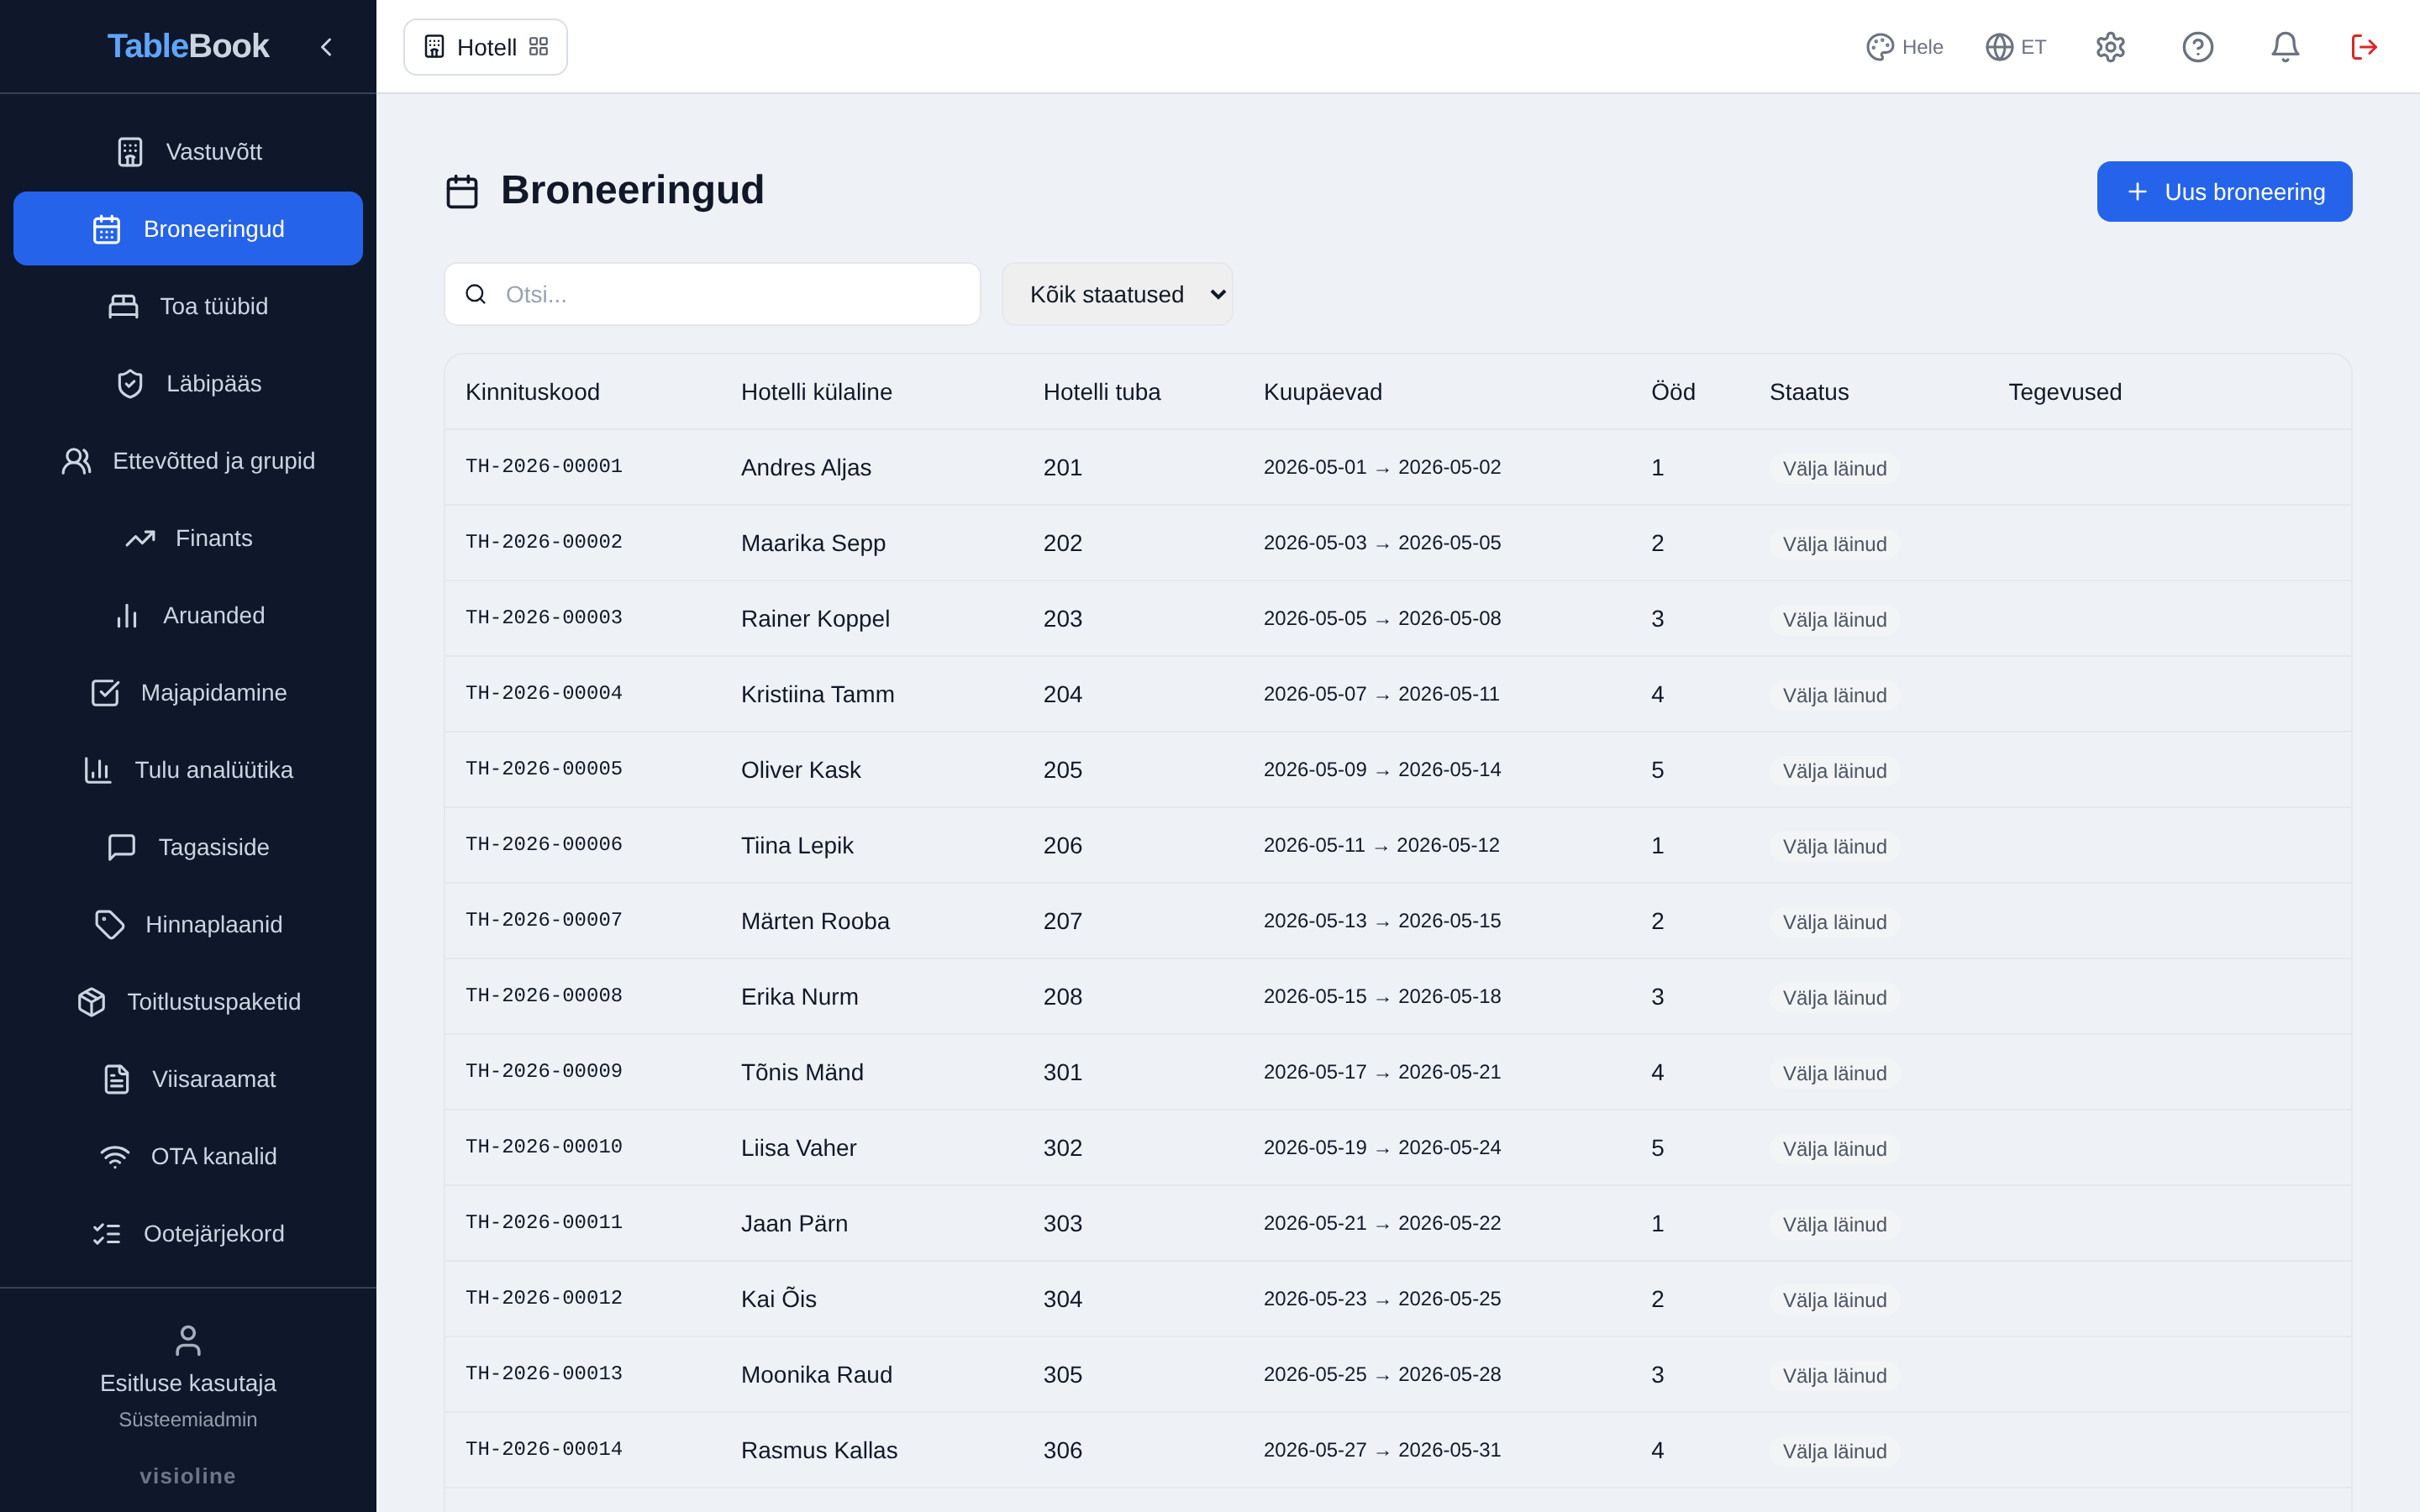This screenshot has width=2420, height=1512.
Task: Click Välja läinud status for Andres Aljas
Action: pyautogui.click(x=1834, y=468)
